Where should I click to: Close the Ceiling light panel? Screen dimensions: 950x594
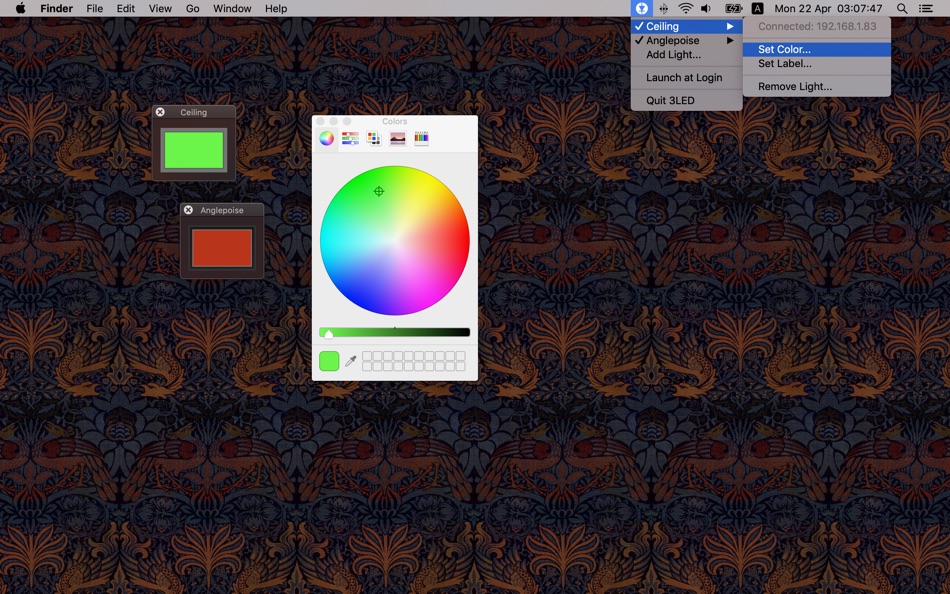click(160, 112)
